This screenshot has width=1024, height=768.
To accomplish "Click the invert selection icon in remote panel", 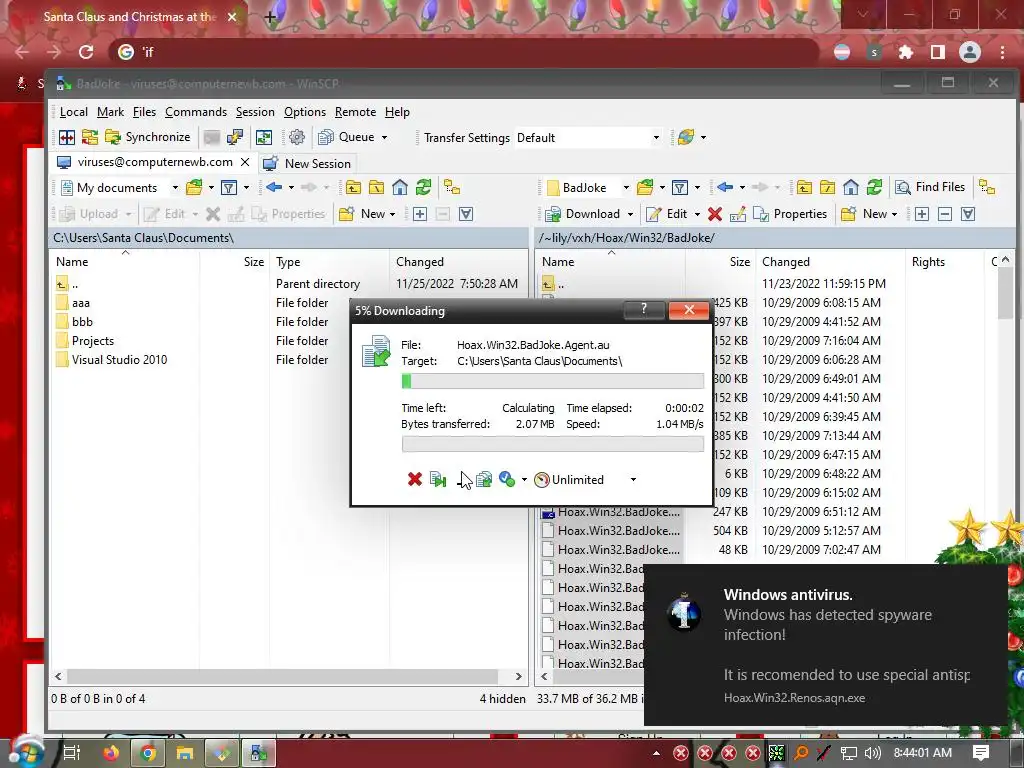I will coord(968,214).
